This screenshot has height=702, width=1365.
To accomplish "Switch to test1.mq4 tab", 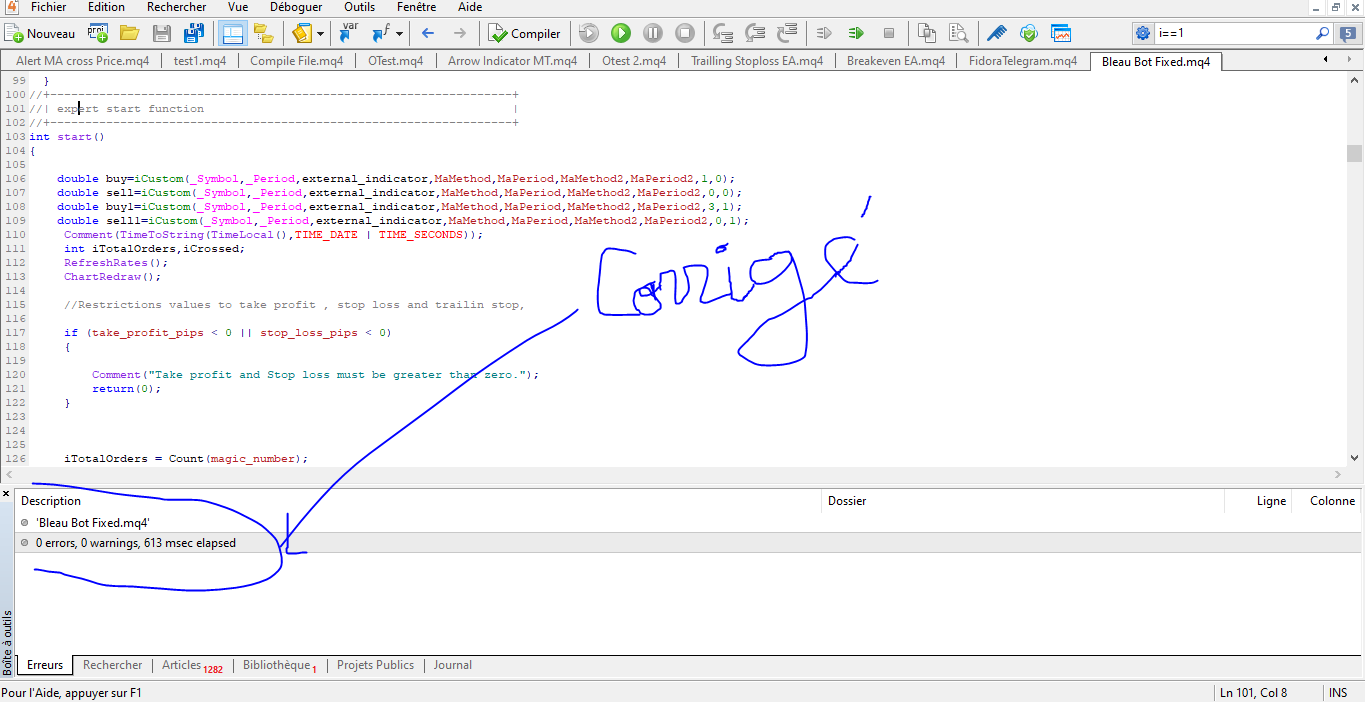I will coord(200,61).
